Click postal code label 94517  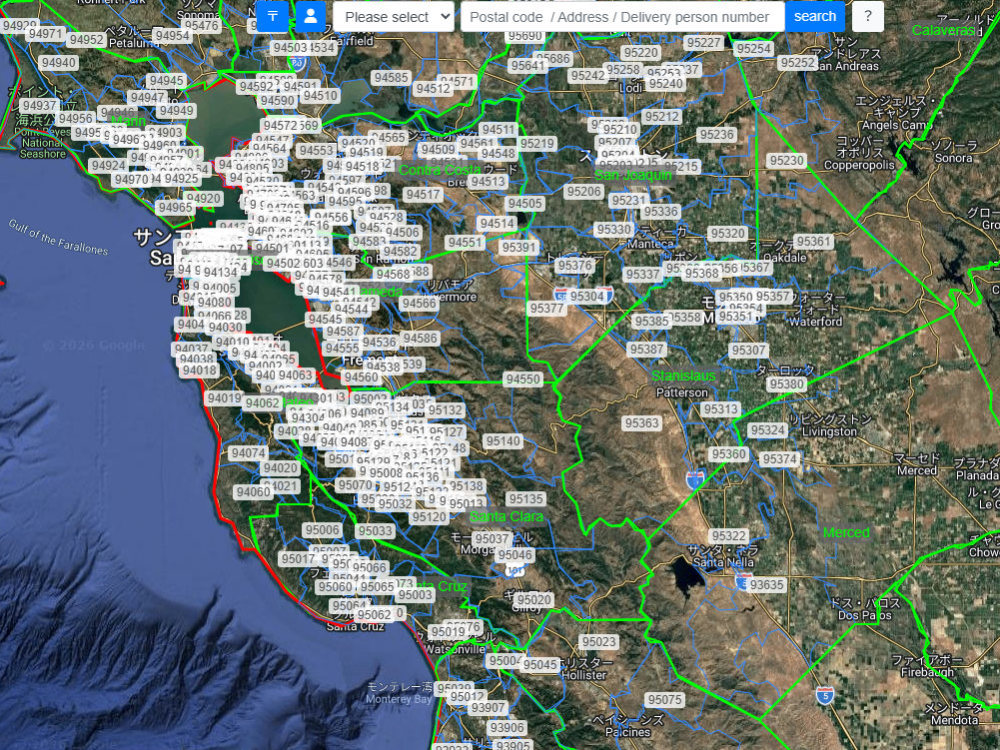pos(423,195)
